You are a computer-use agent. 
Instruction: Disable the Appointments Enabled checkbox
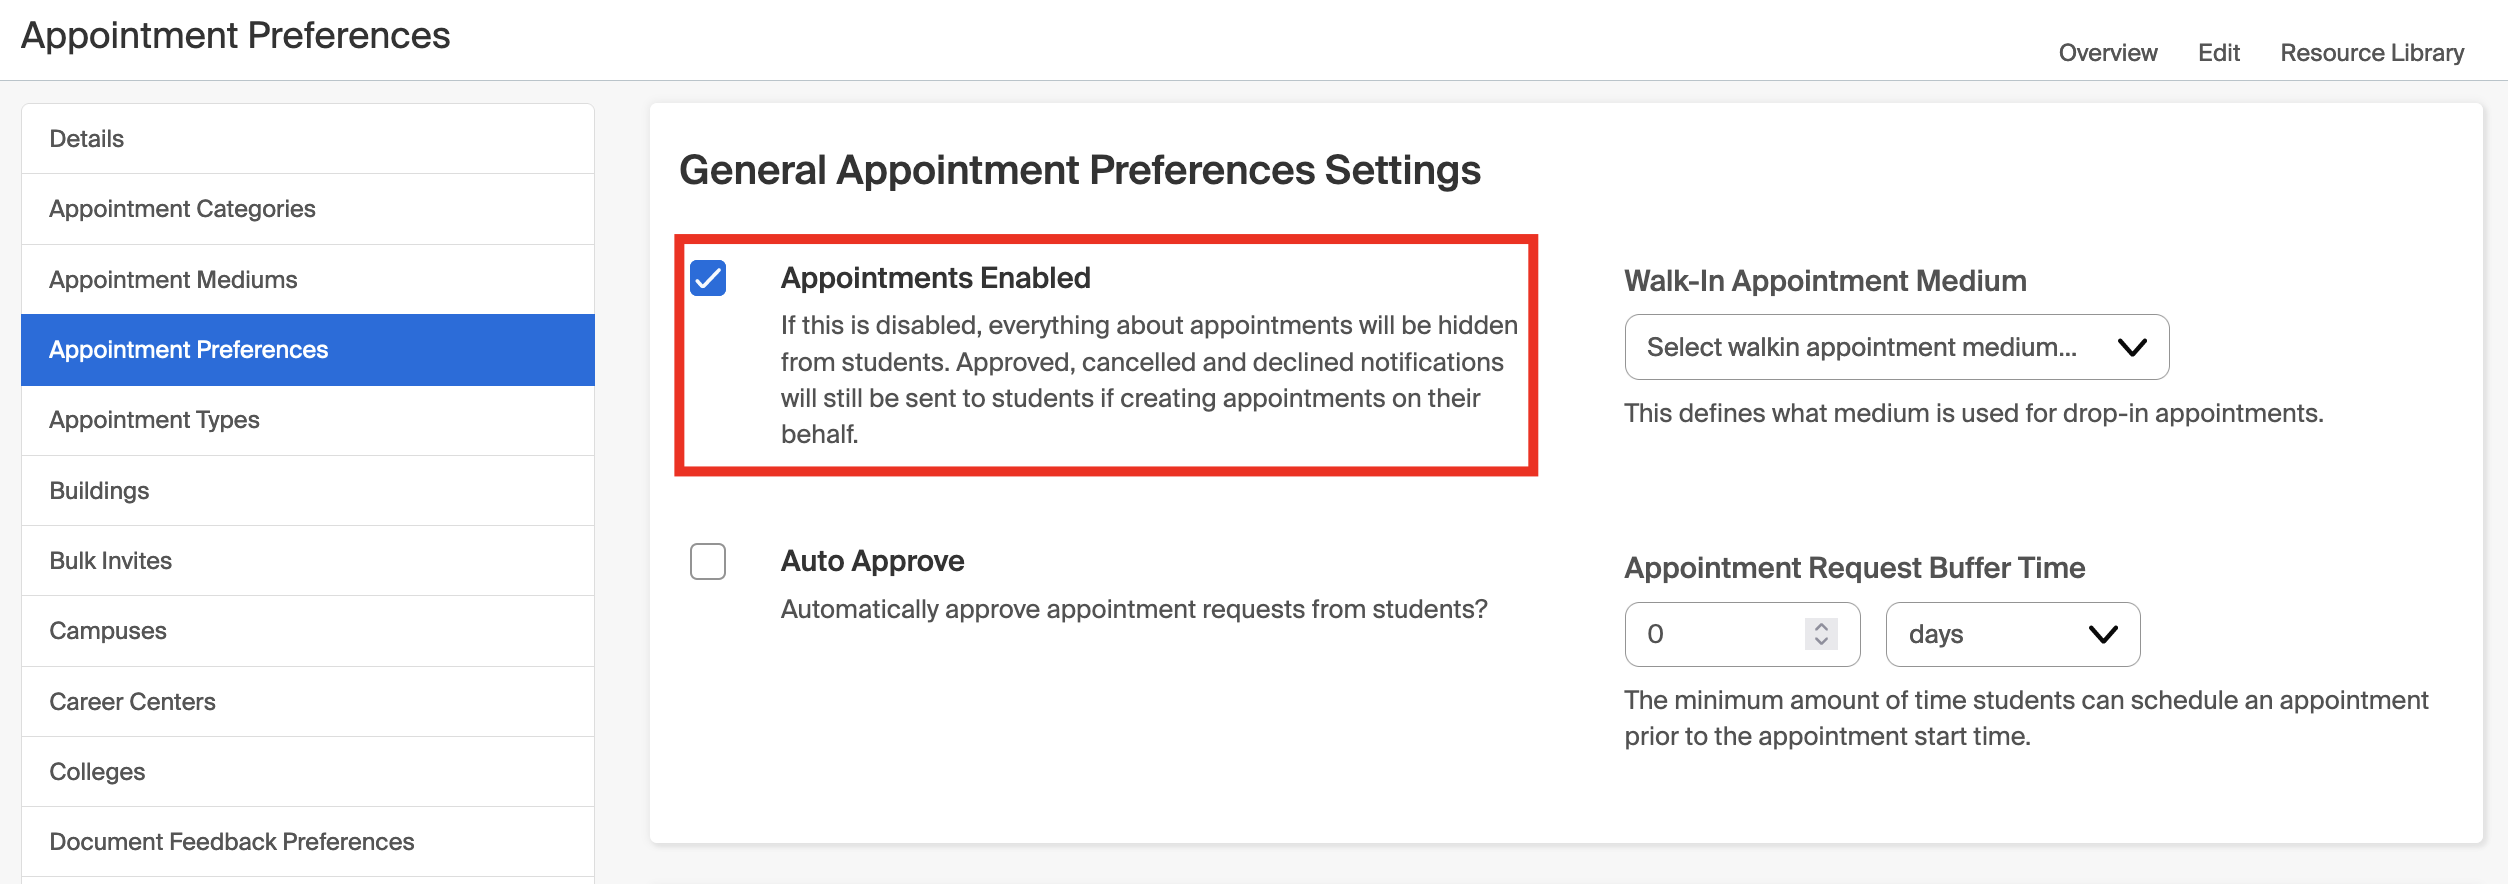708,280
